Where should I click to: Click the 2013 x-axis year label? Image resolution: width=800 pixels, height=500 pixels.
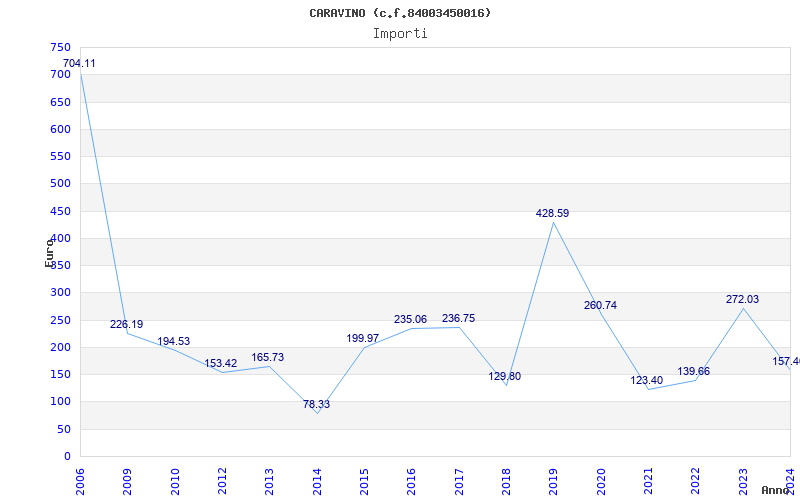click(269, 482)
